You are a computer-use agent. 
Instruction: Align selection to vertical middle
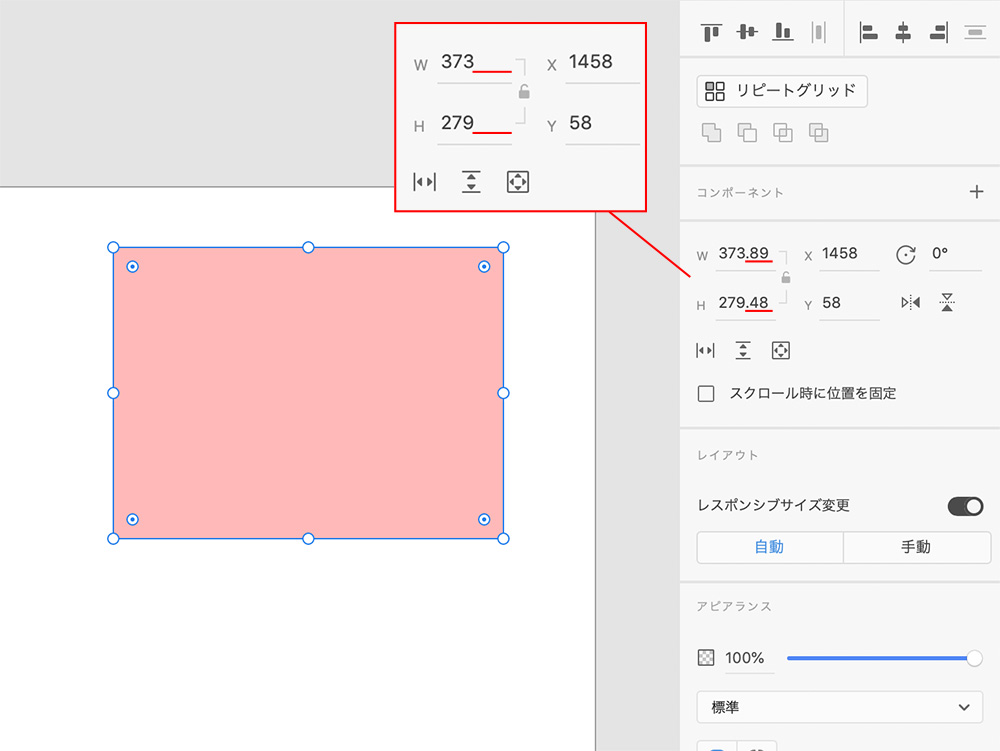[747, 32]
